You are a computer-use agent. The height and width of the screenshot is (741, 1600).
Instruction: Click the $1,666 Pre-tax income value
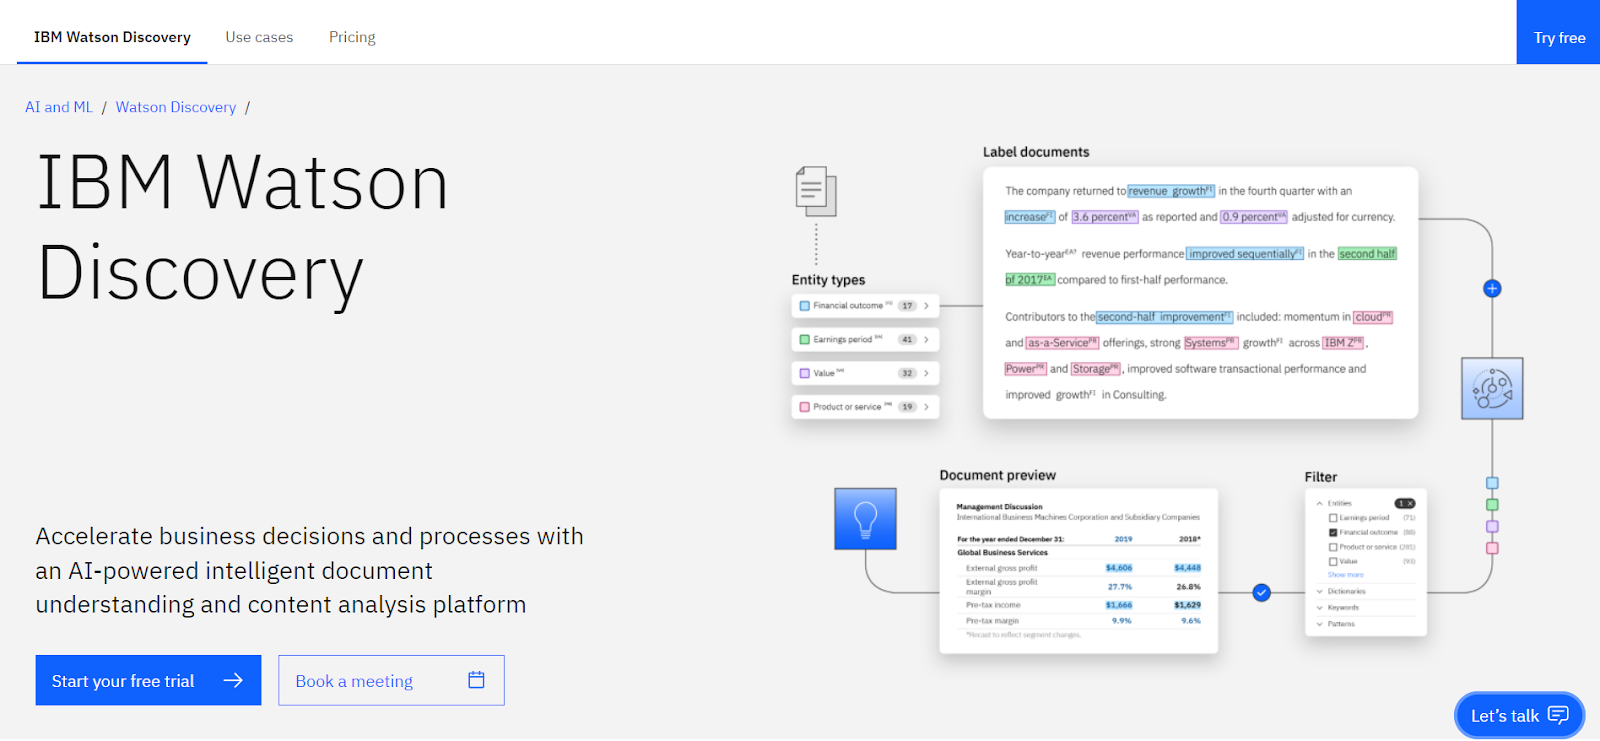pos(1119,605)
